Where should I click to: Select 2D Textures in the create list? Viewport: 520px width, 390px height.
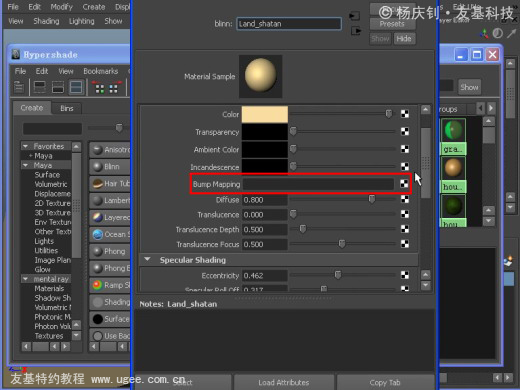pos(52,203)
